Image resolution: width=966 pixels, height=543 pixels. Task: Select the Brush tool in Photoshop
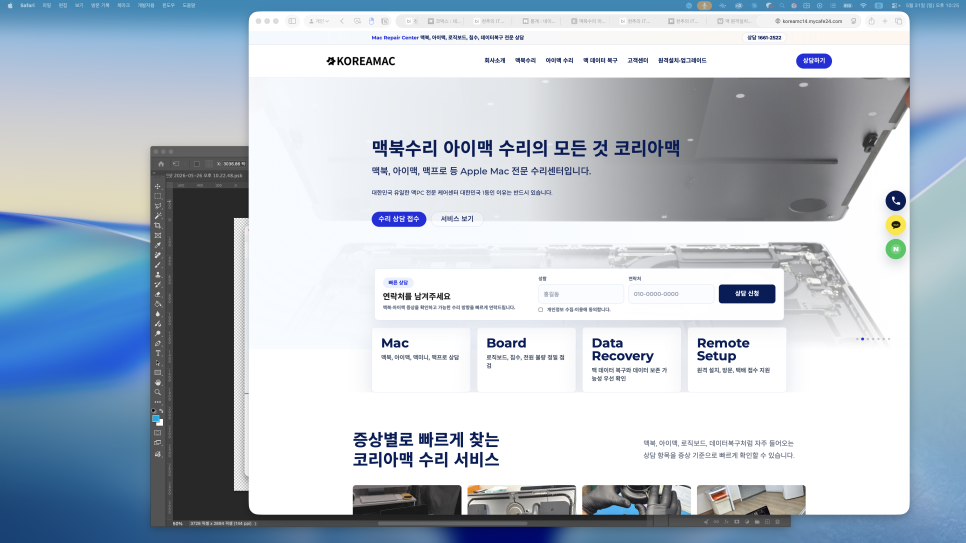[158, 265]
